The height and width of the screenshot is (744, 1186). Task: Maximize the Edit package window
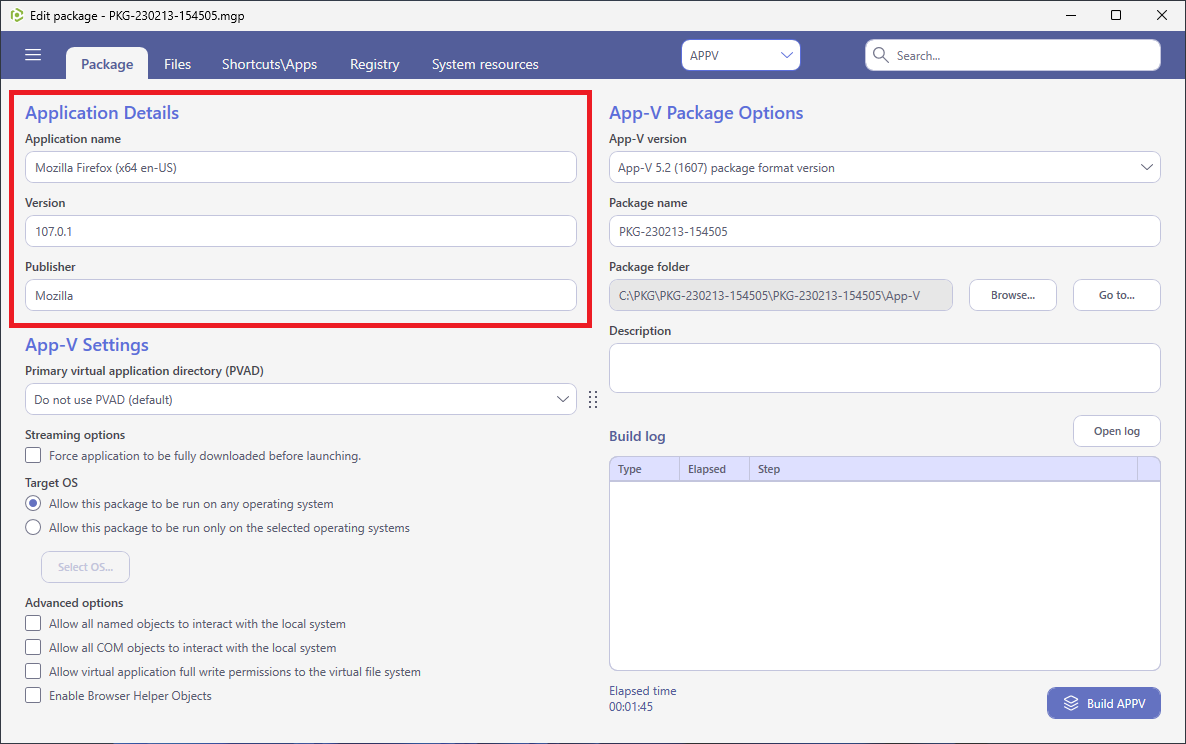pyautogui.click(x=1116, y=15)
